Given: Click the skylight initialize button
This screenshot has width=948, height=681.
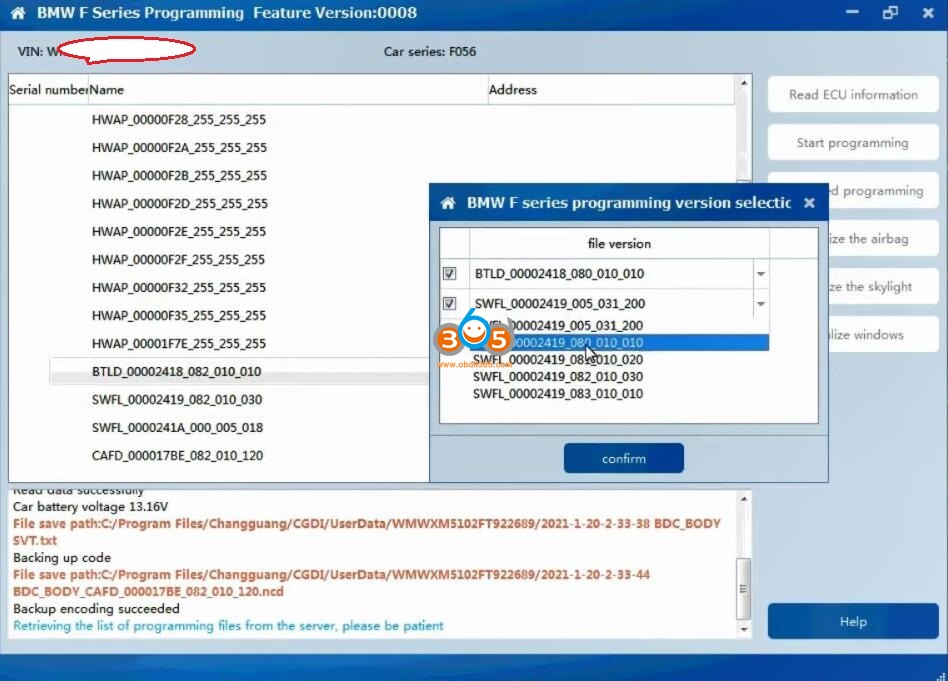Looking at the screenshot, I should click(x=883, y=287).
